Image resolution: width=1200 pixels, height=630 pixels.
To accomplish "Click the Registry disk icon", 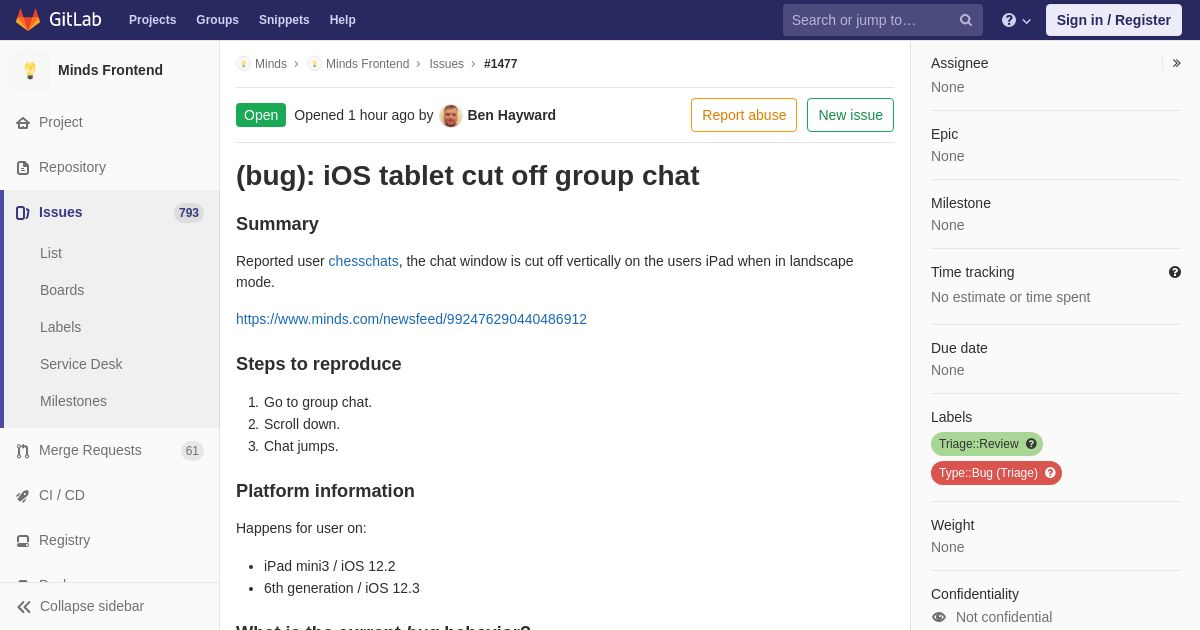I will pyautogui.click(x=23, y=541).
